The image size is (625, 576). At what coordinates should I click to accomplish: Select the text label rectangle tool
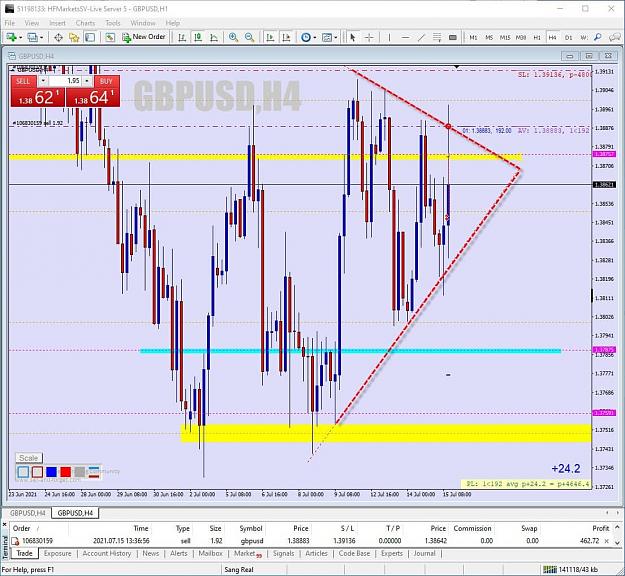pos(453,37)
